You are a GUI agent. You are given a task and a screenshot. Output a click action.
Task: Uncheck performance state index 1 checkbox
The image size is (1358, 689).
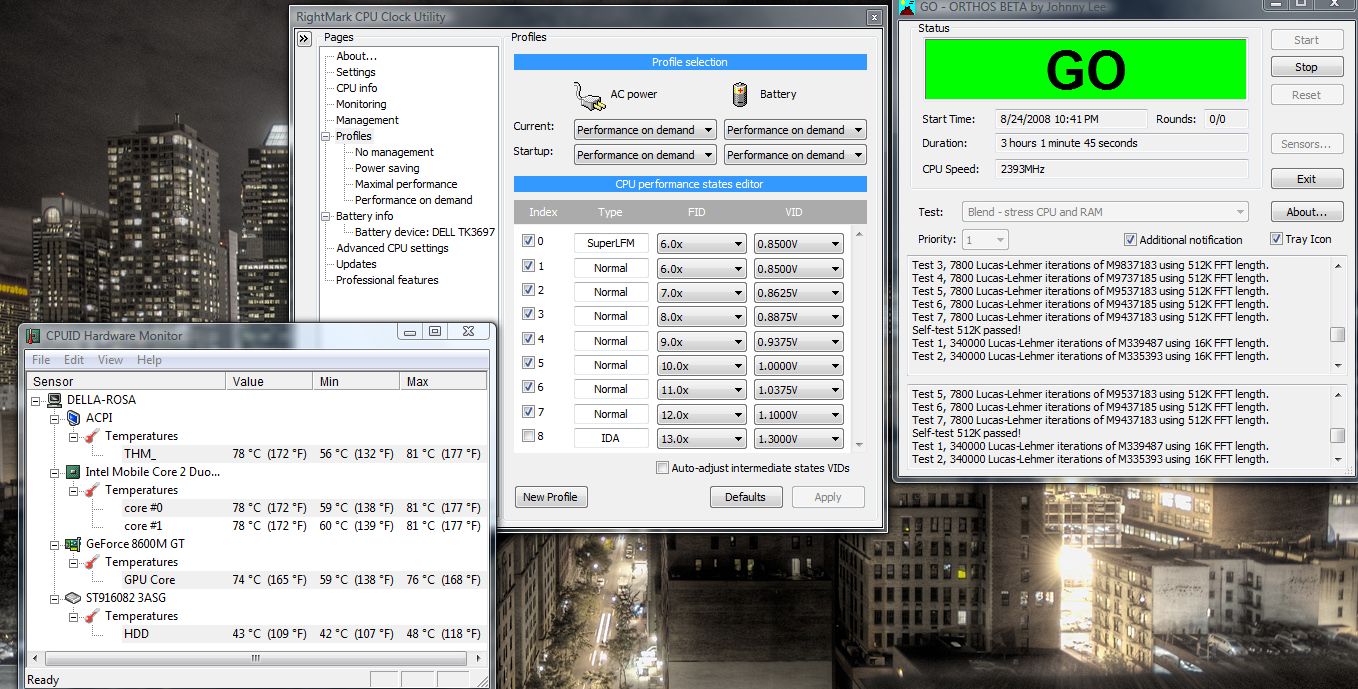point(528,266)
